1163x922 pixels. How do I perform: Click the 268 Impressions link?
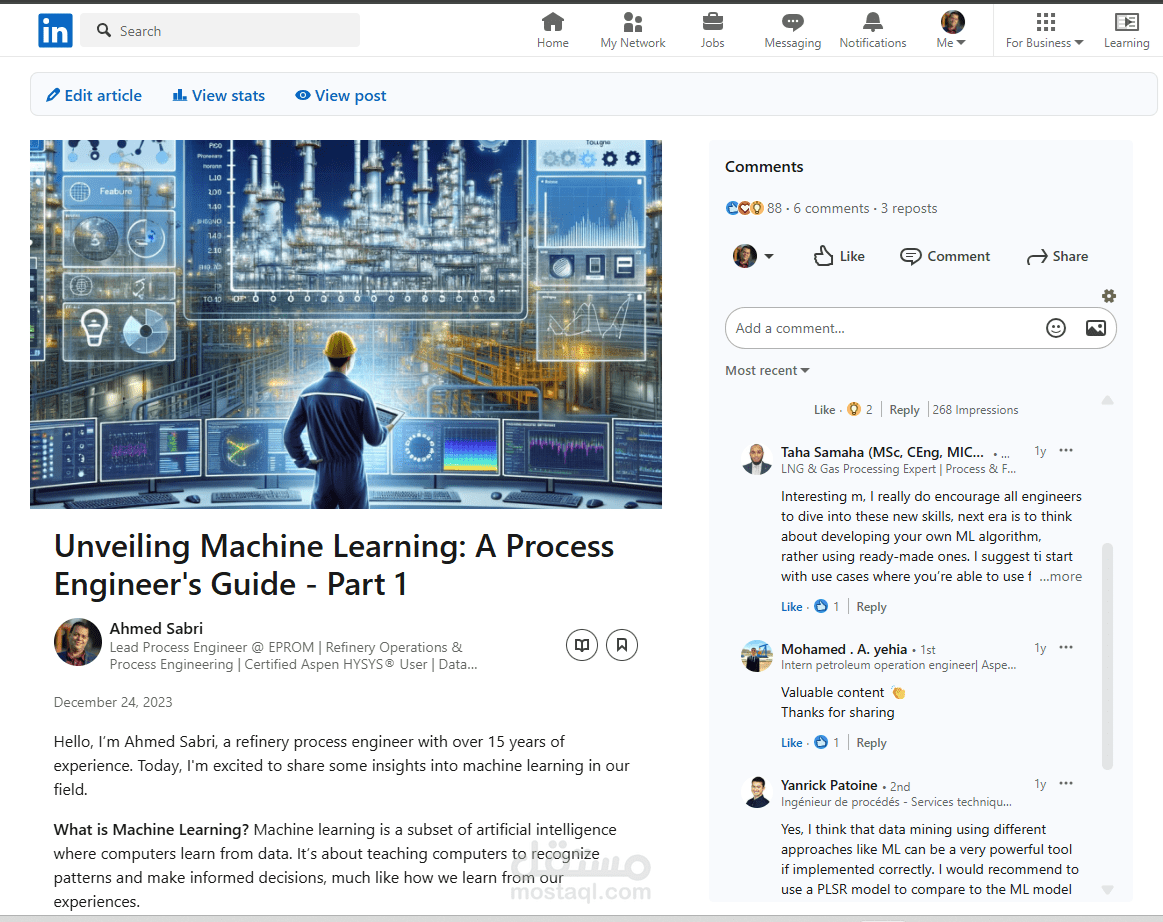(975, 409)
